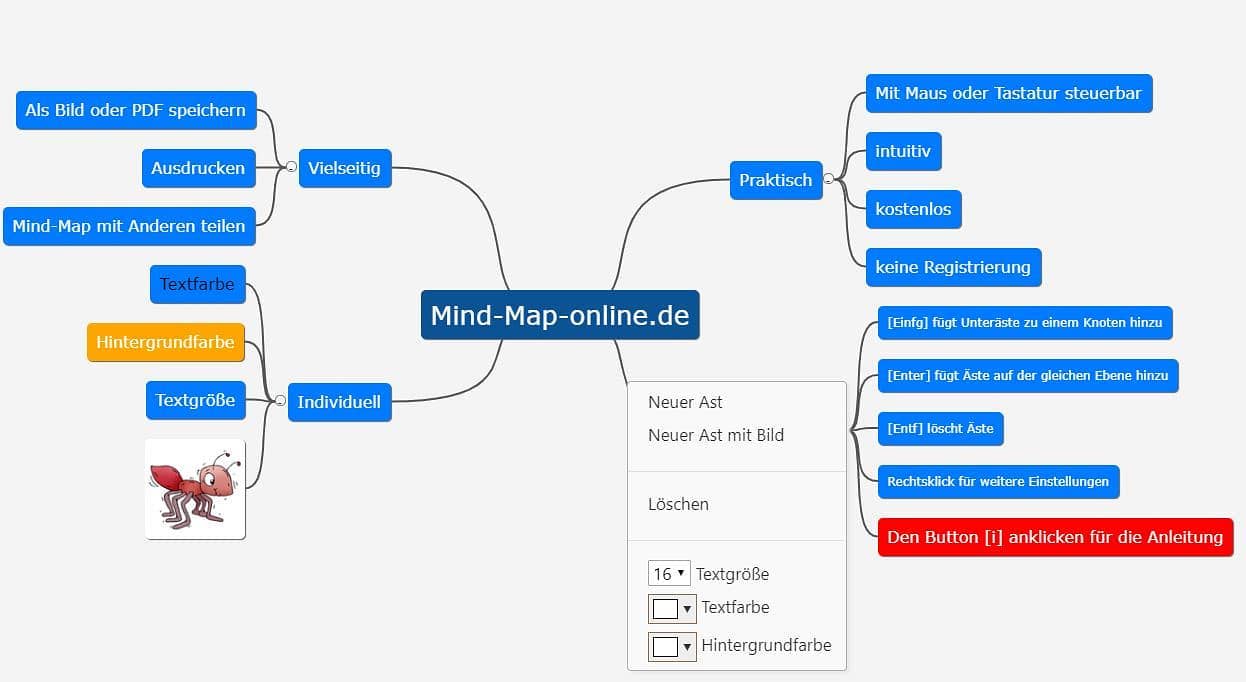
Task: Select the '[Entf] löscht Äste' node
Action: click(x=940, y=428)
